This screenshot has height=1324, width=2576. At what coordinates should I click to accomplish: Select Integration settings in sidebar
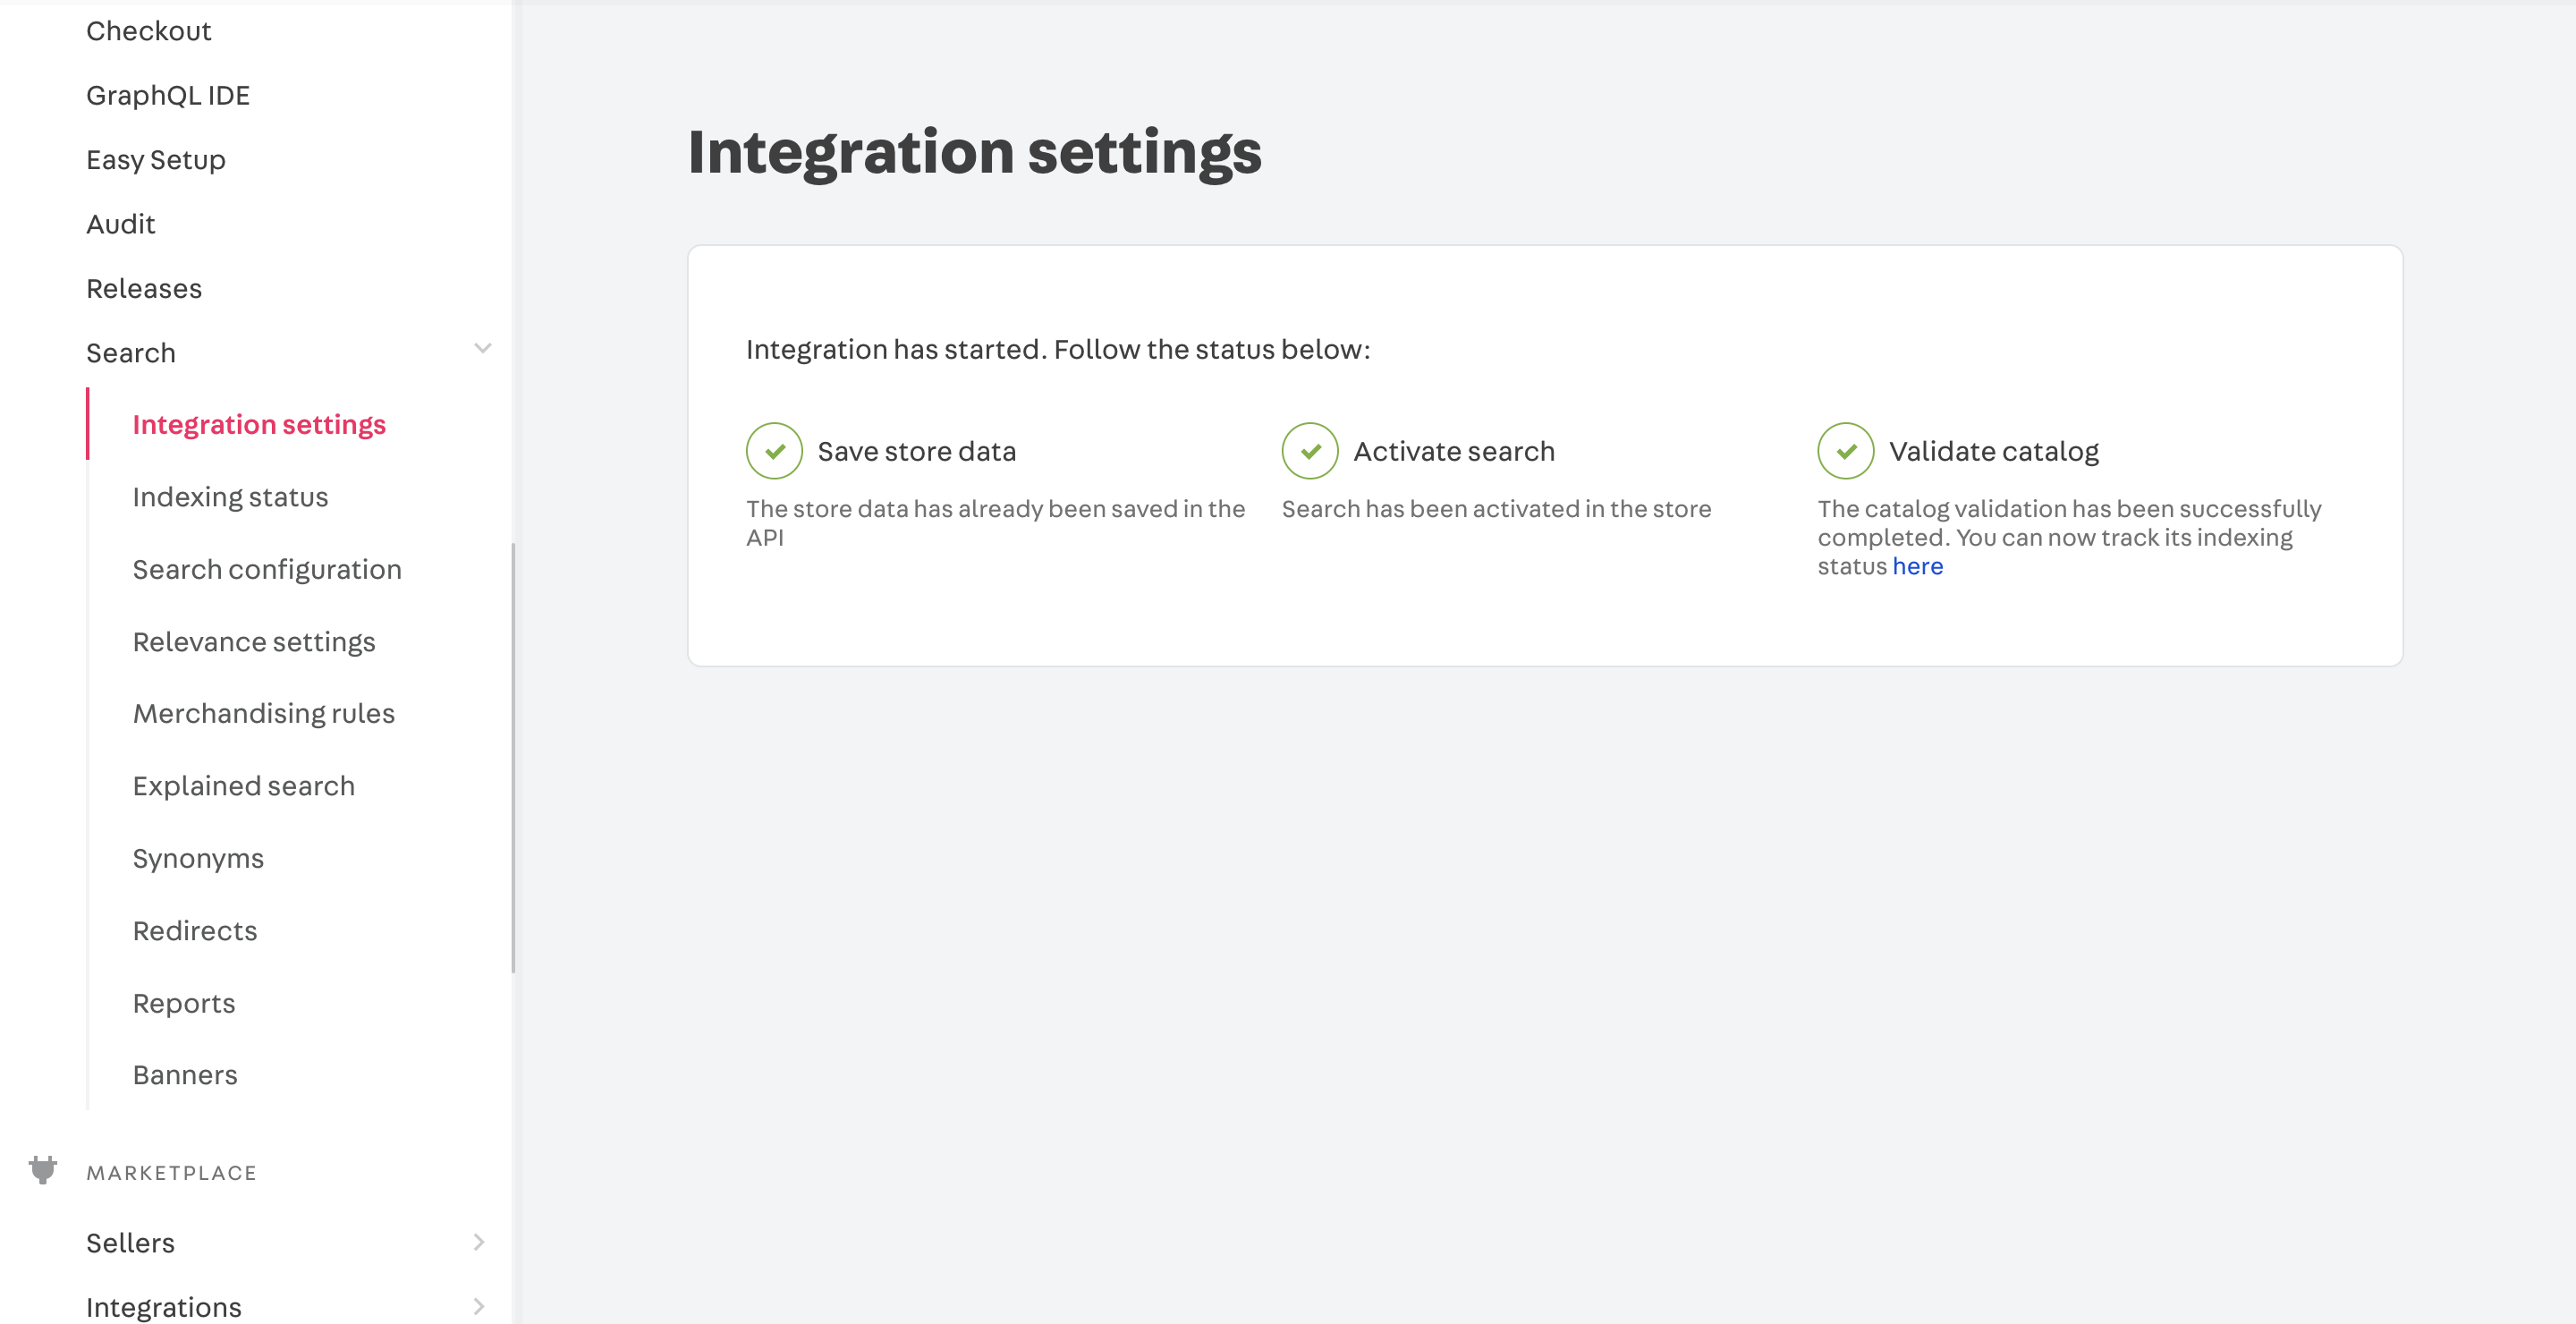click(x=260, y=424)
